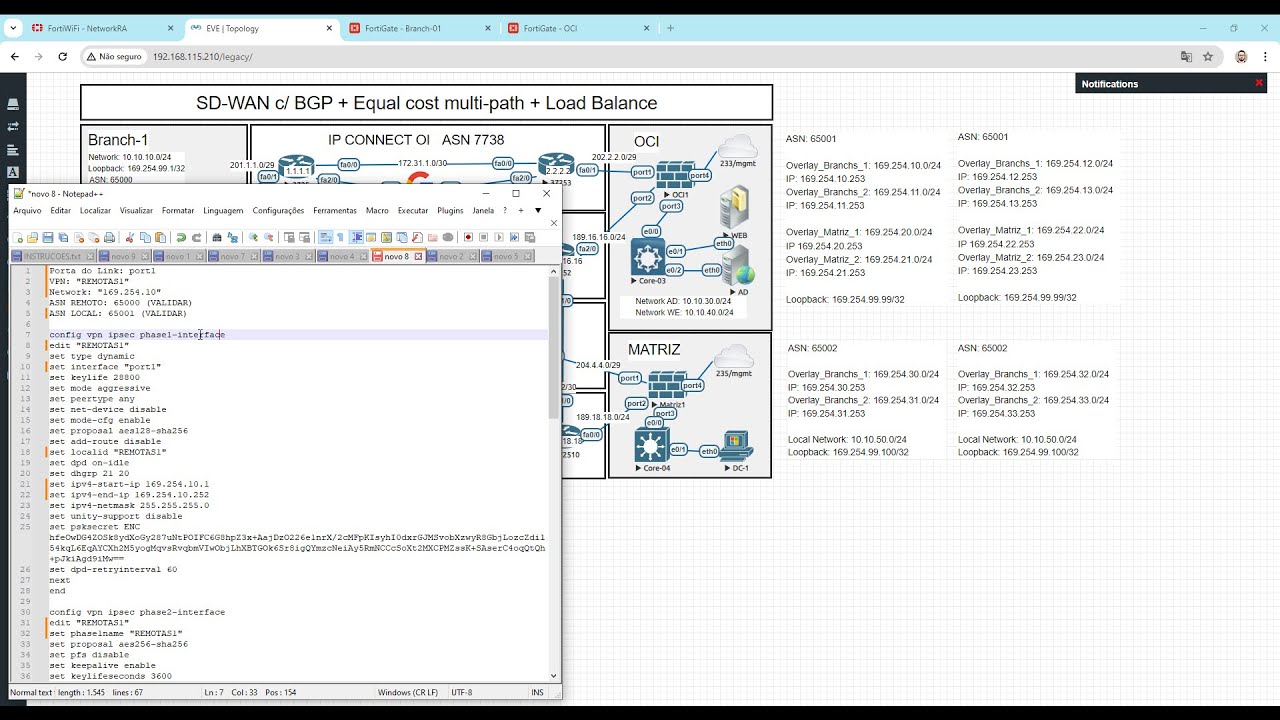Viewport: 1280px width, 720px height.
Task: Toggle the Indent guide toolbar icon
Action: click(356, 238)
